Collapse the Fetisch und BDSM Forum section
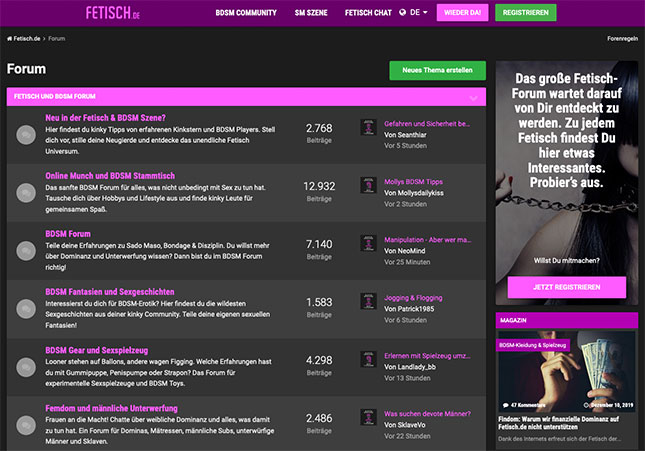Viewport: 645px width, 451px height. 473,97
